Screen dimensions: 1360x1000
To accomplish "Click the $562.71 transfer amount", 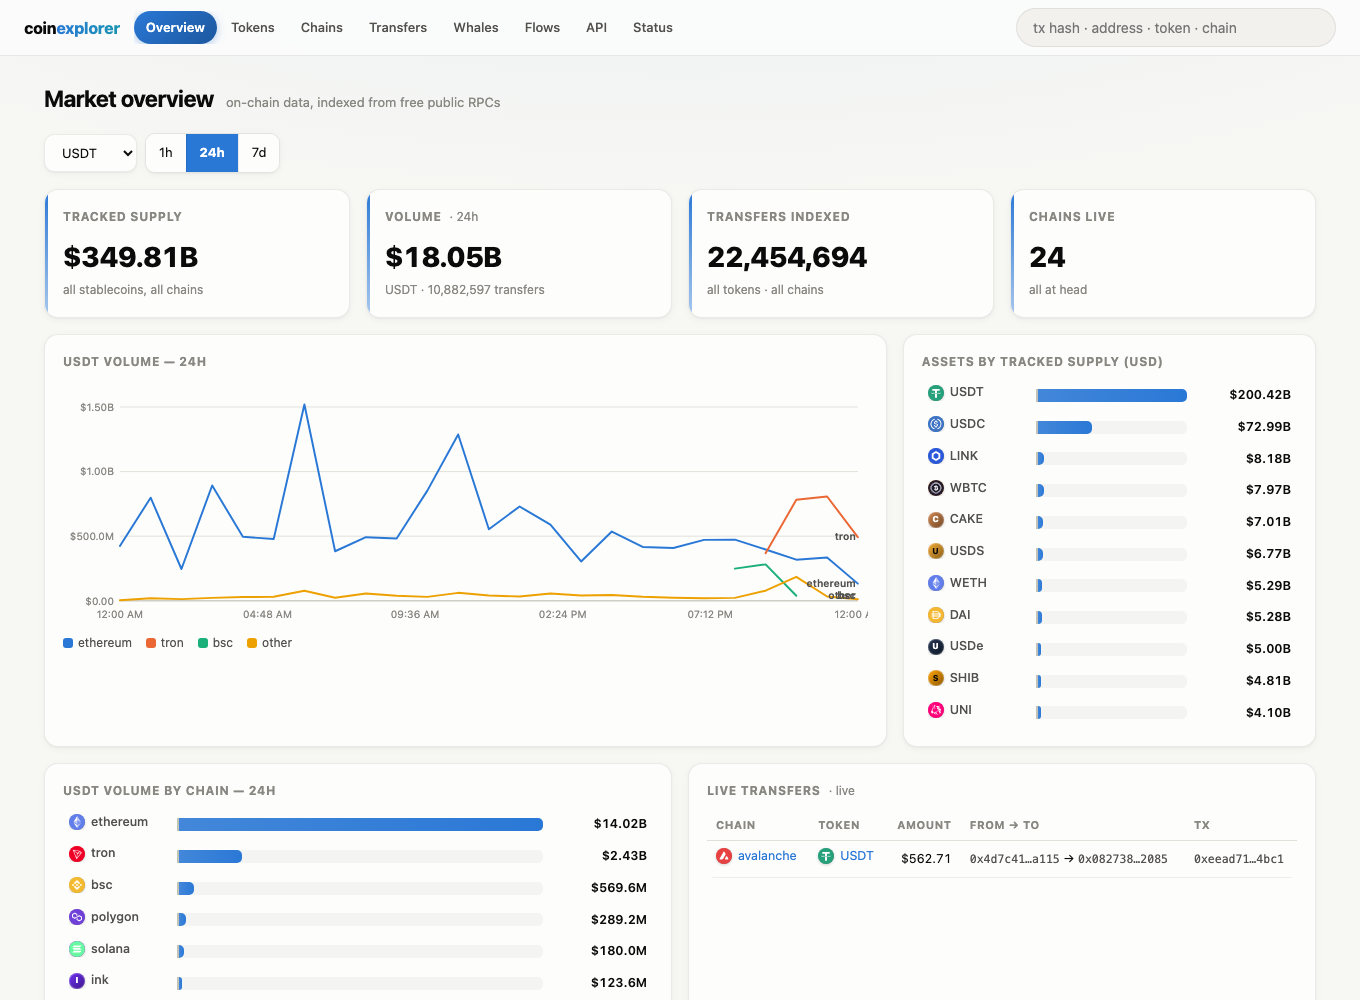I will pos(926,859).
